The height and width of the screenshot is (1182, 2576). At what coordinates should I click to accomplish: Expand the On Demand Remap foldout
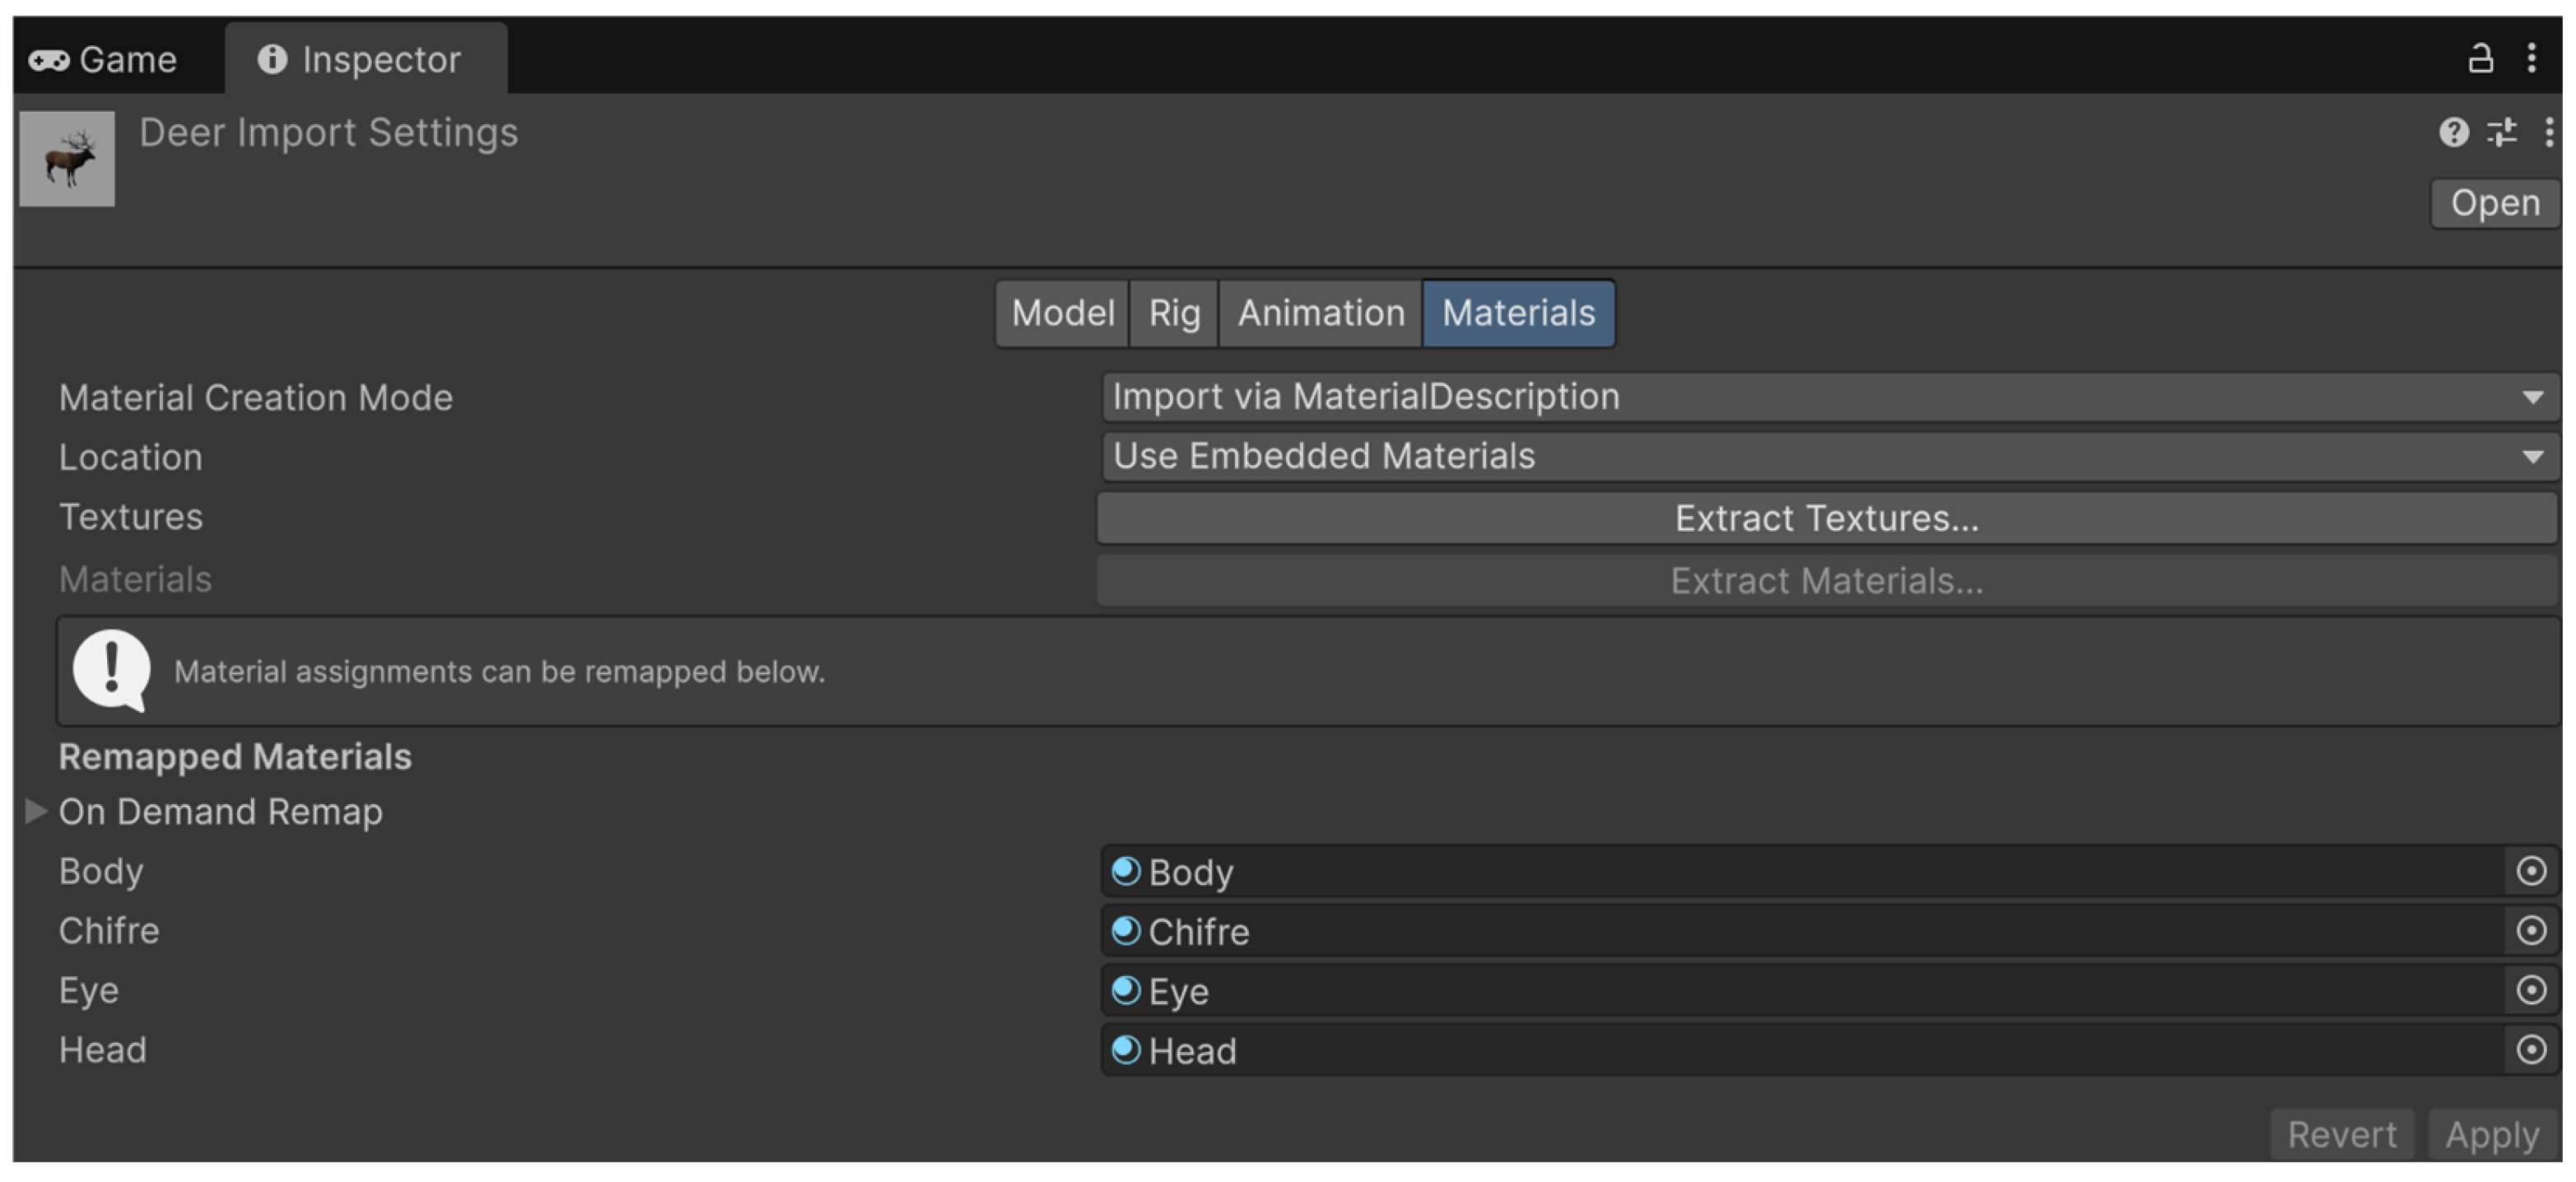(x=36, y=811)
